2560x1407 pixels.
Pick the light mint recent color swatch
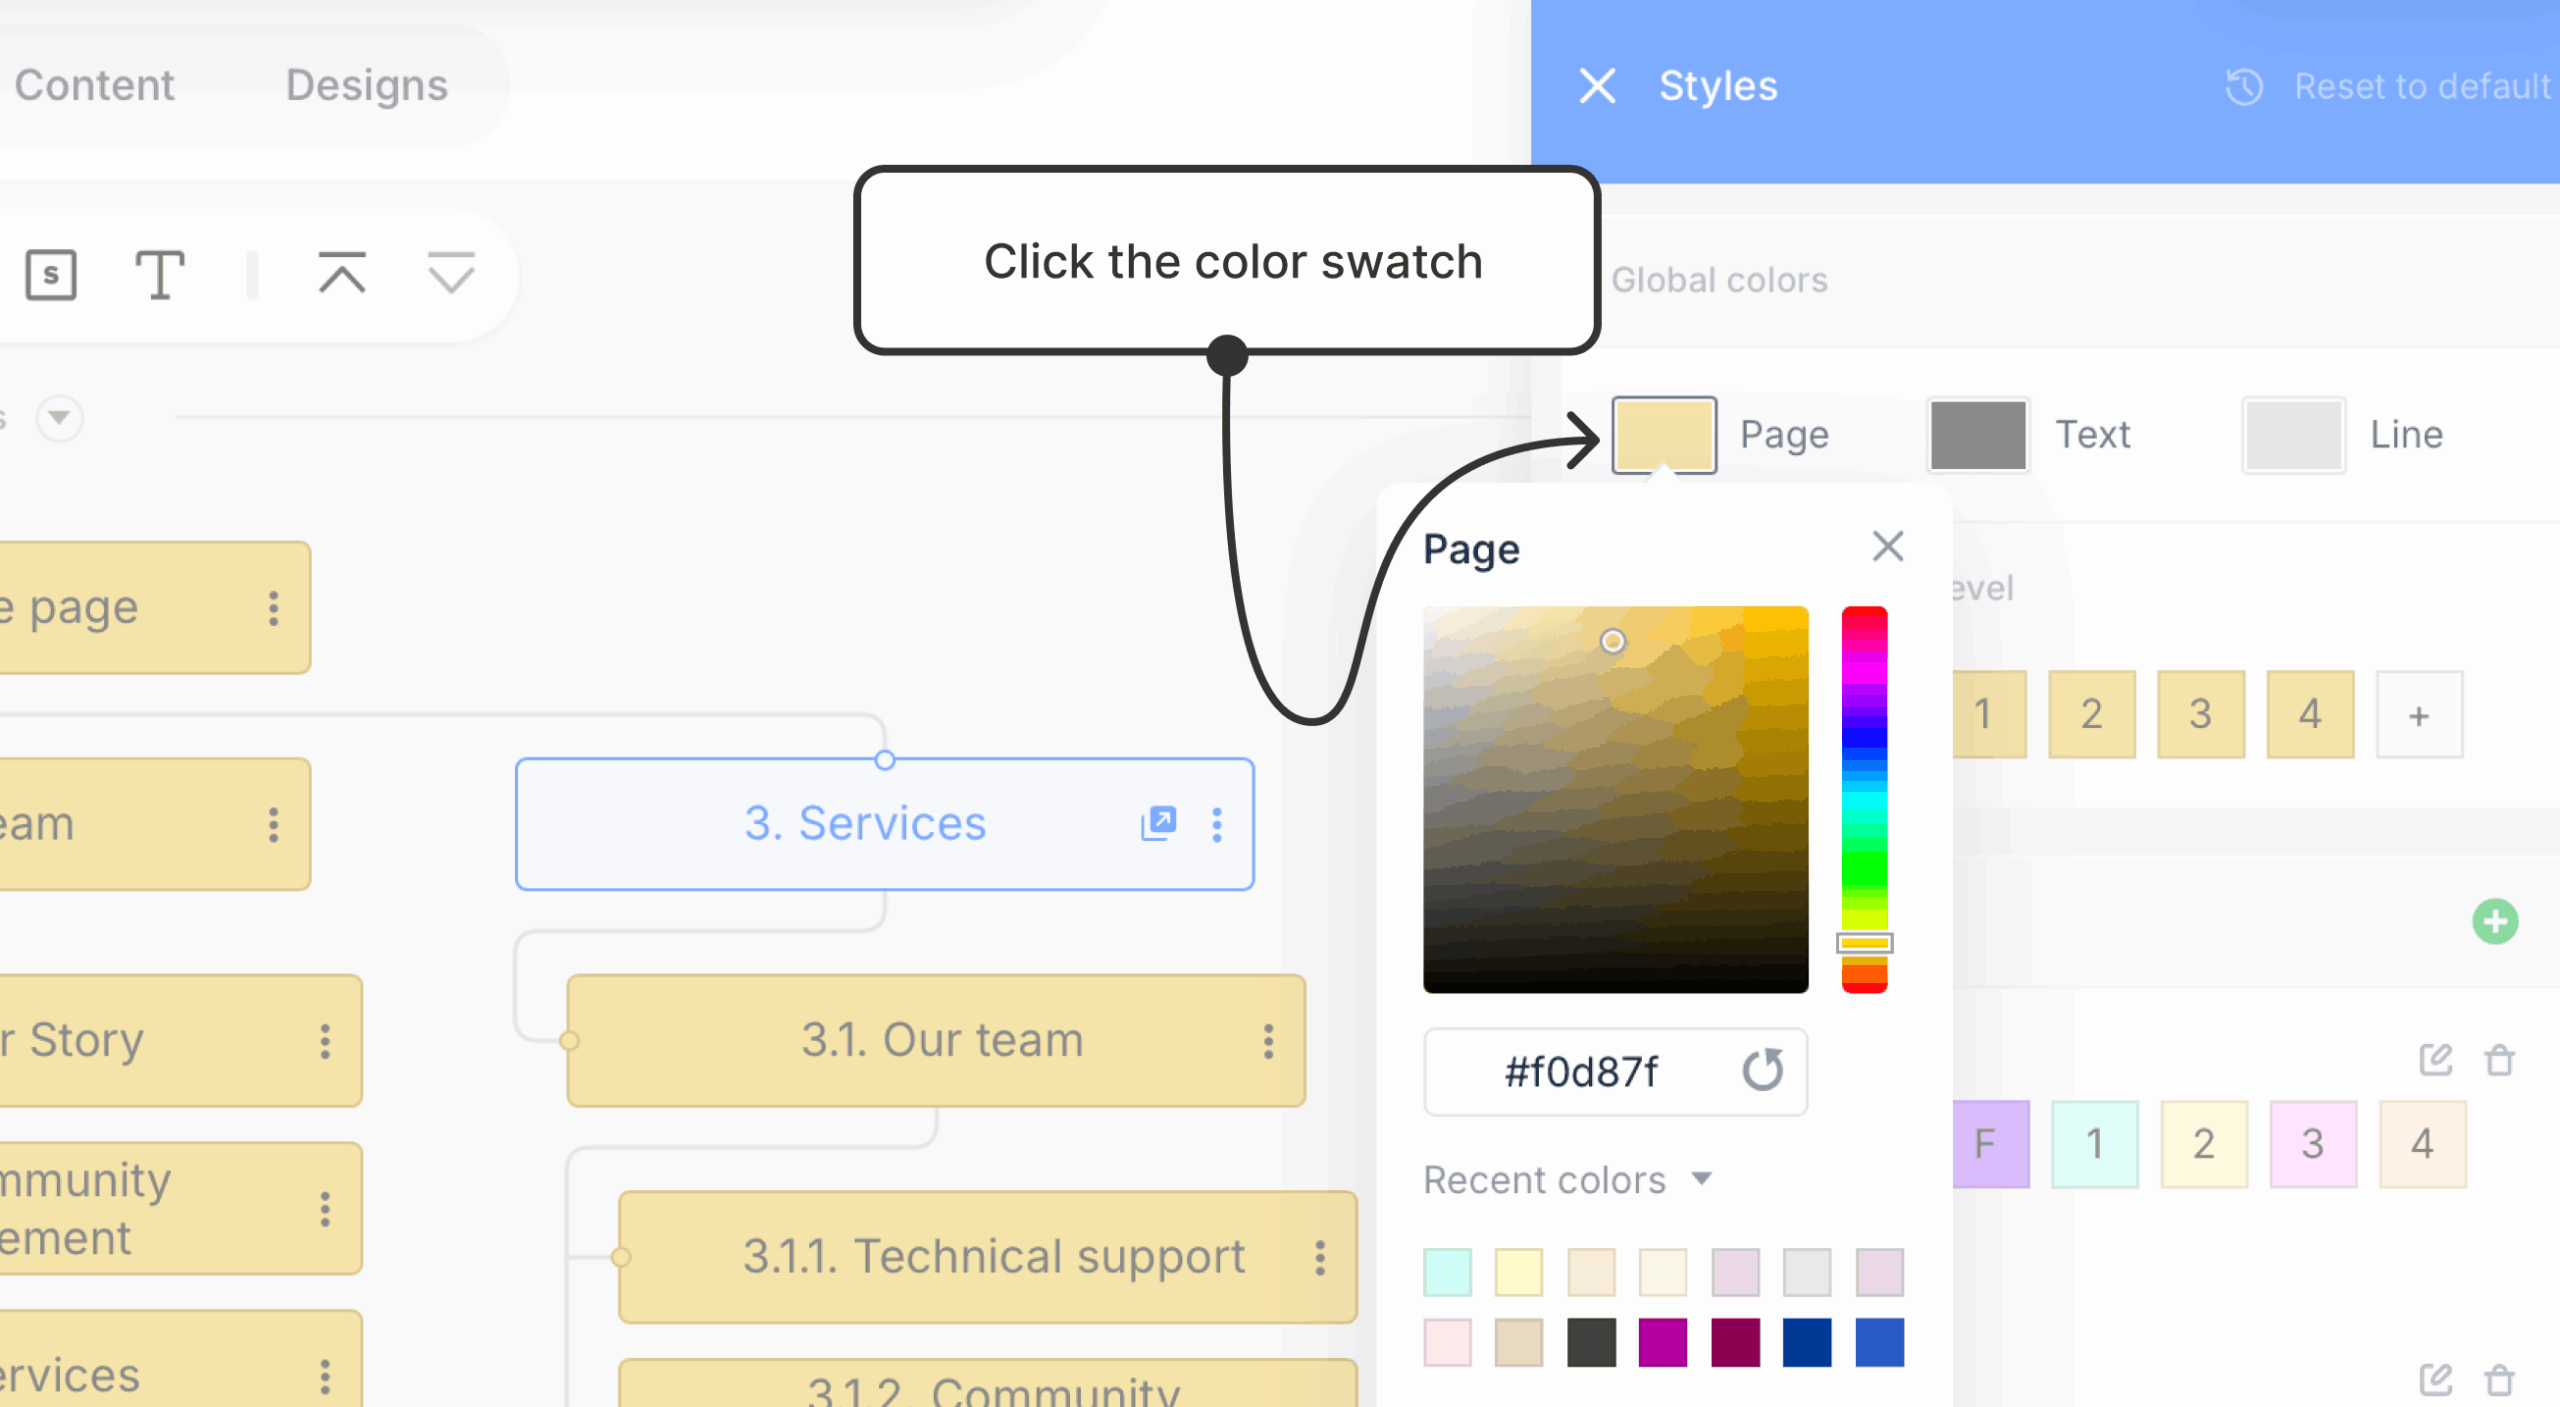(x=1447, y=1272)
